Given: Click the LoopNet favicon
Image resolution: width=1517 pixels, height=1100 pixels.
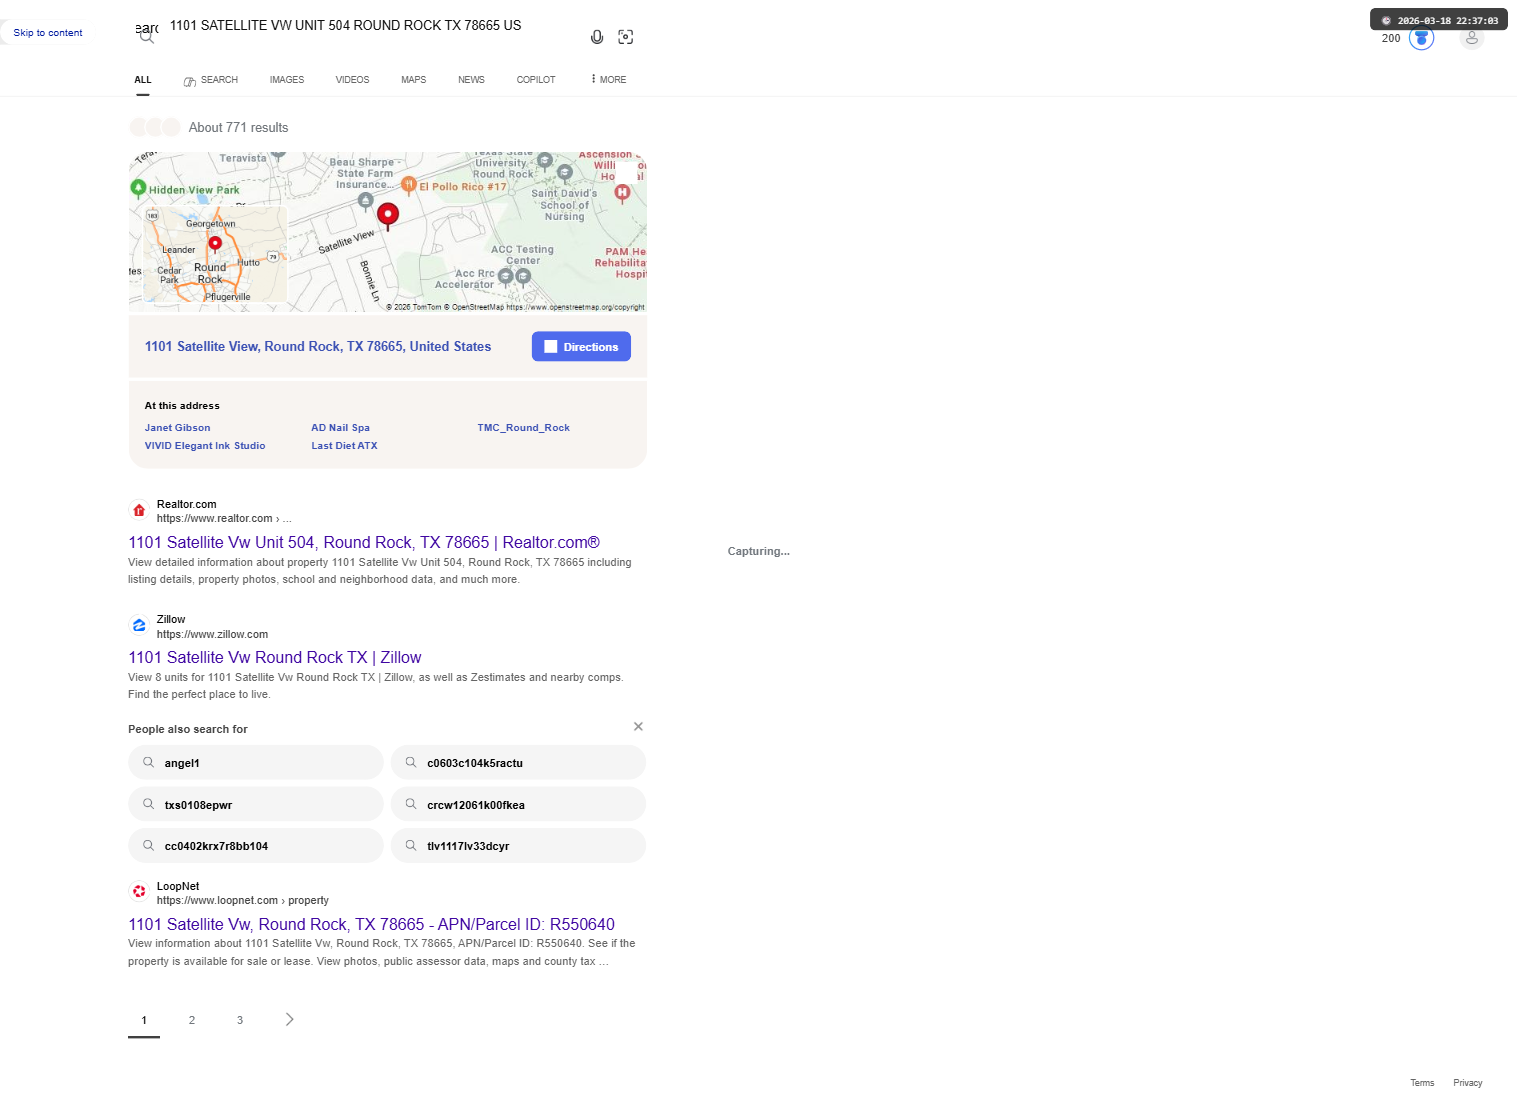Looking at the screenshot, I should click(x=139, y=891).
